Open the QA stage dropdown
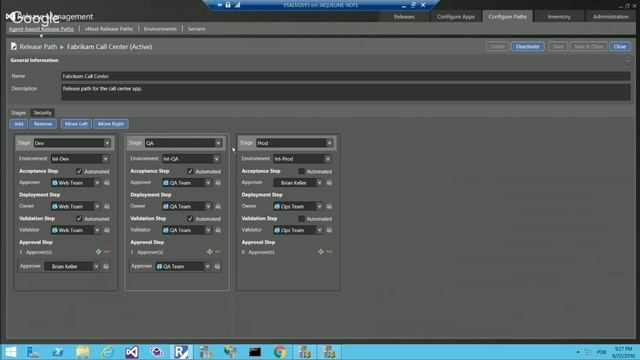 (218, 143)
